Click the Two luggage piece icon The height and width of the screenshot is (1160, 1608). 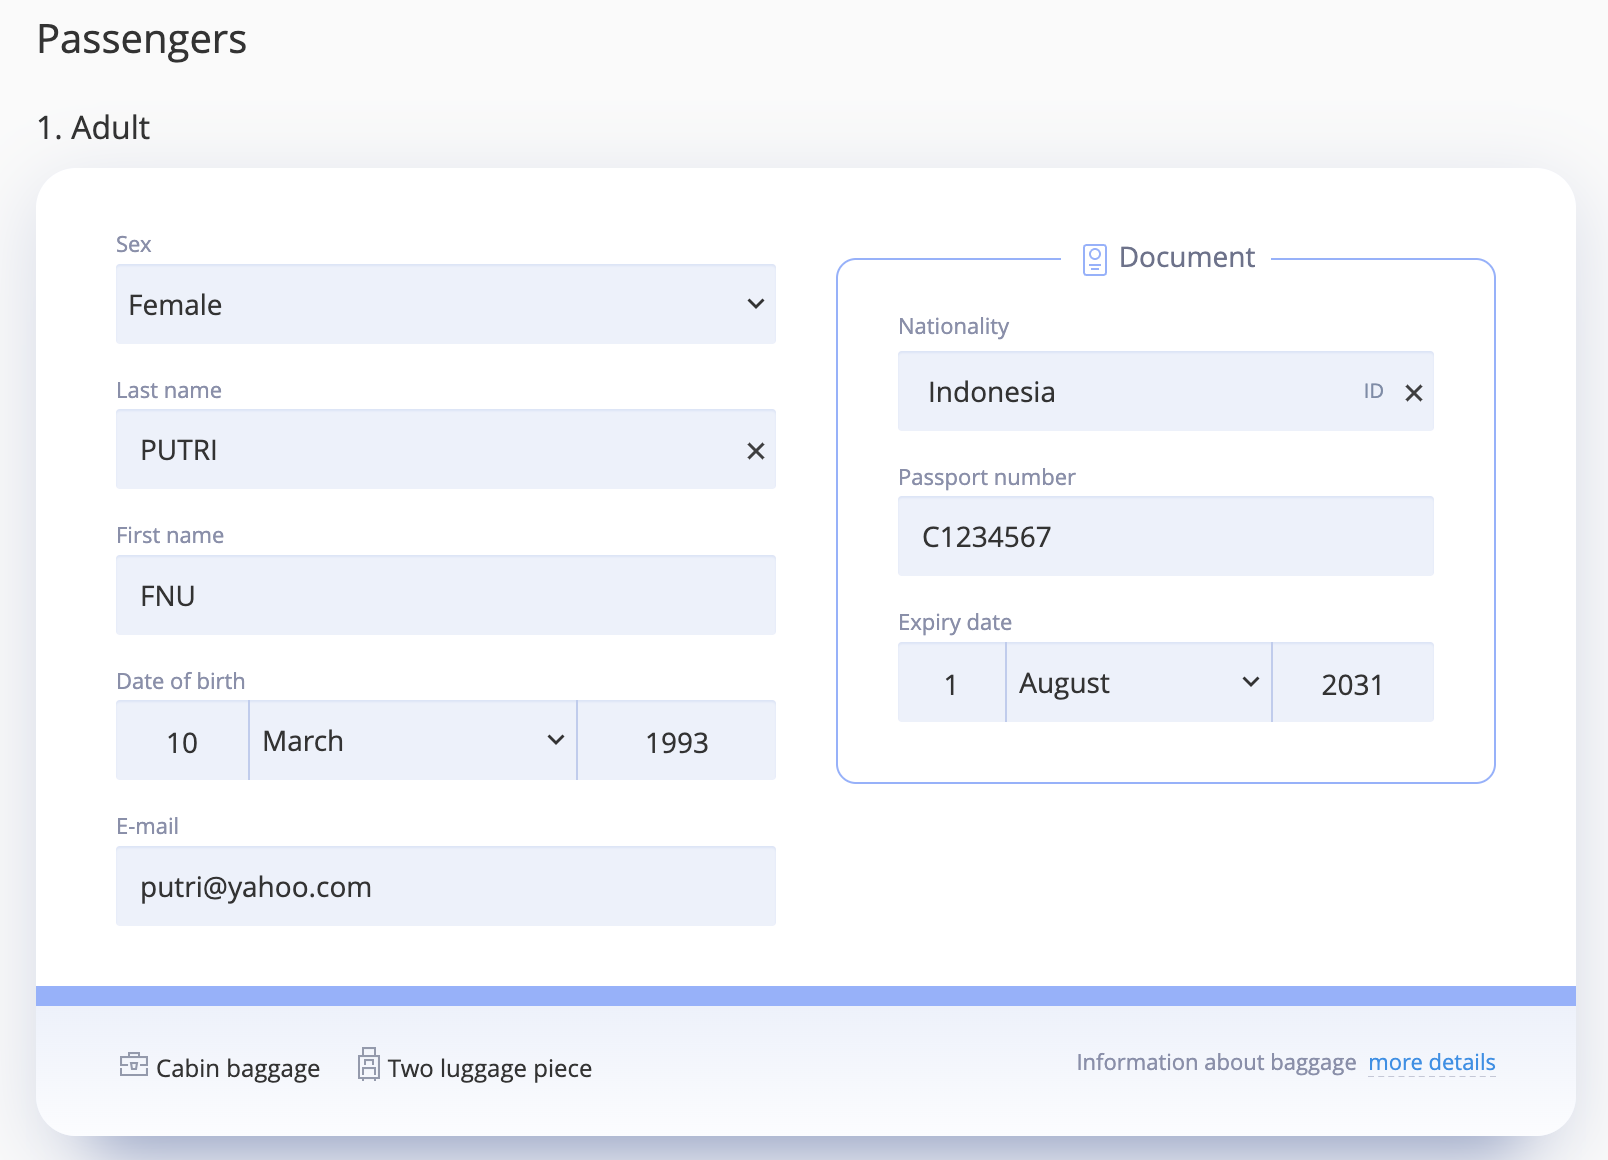coord(369,1065)
